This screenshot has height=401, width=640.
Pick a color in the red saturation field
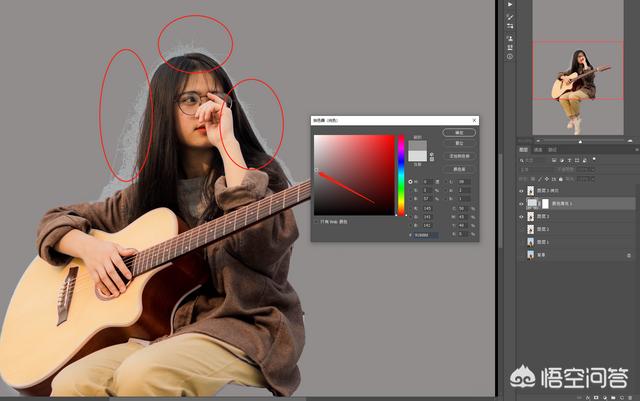point(354,175)
